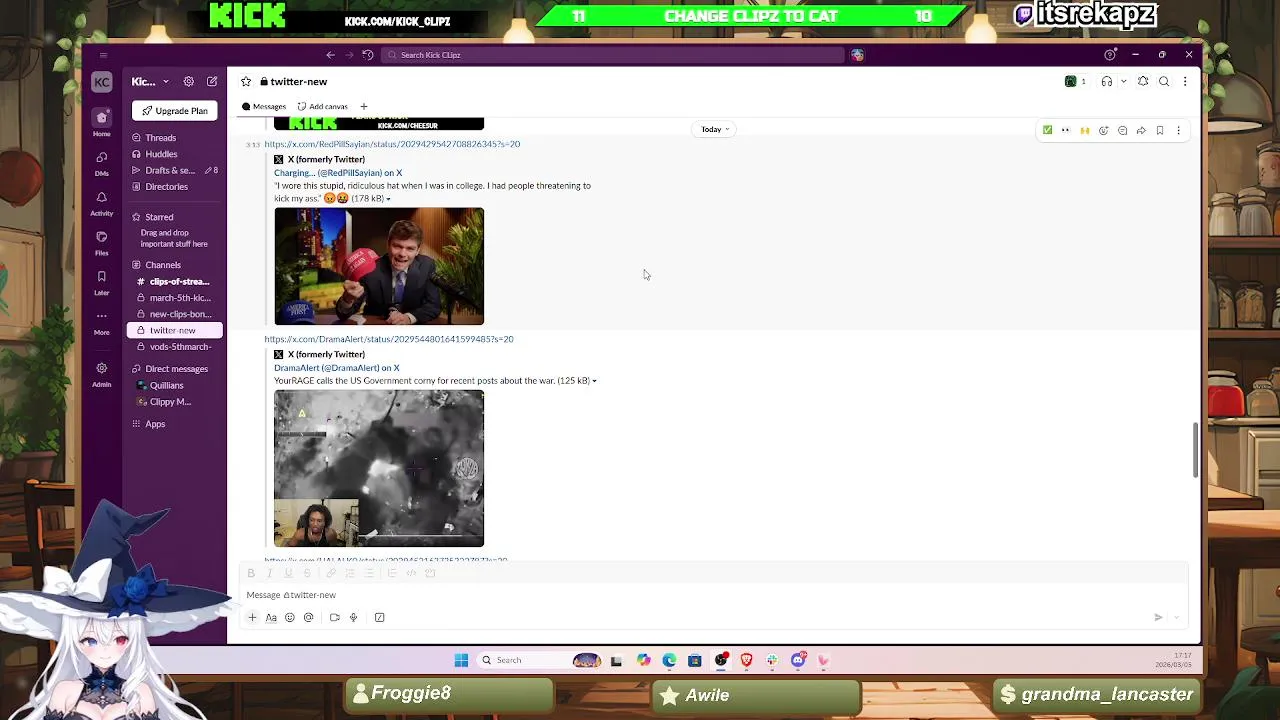
Task: React with eyes emoji on message
Action: click(1066, 130)
